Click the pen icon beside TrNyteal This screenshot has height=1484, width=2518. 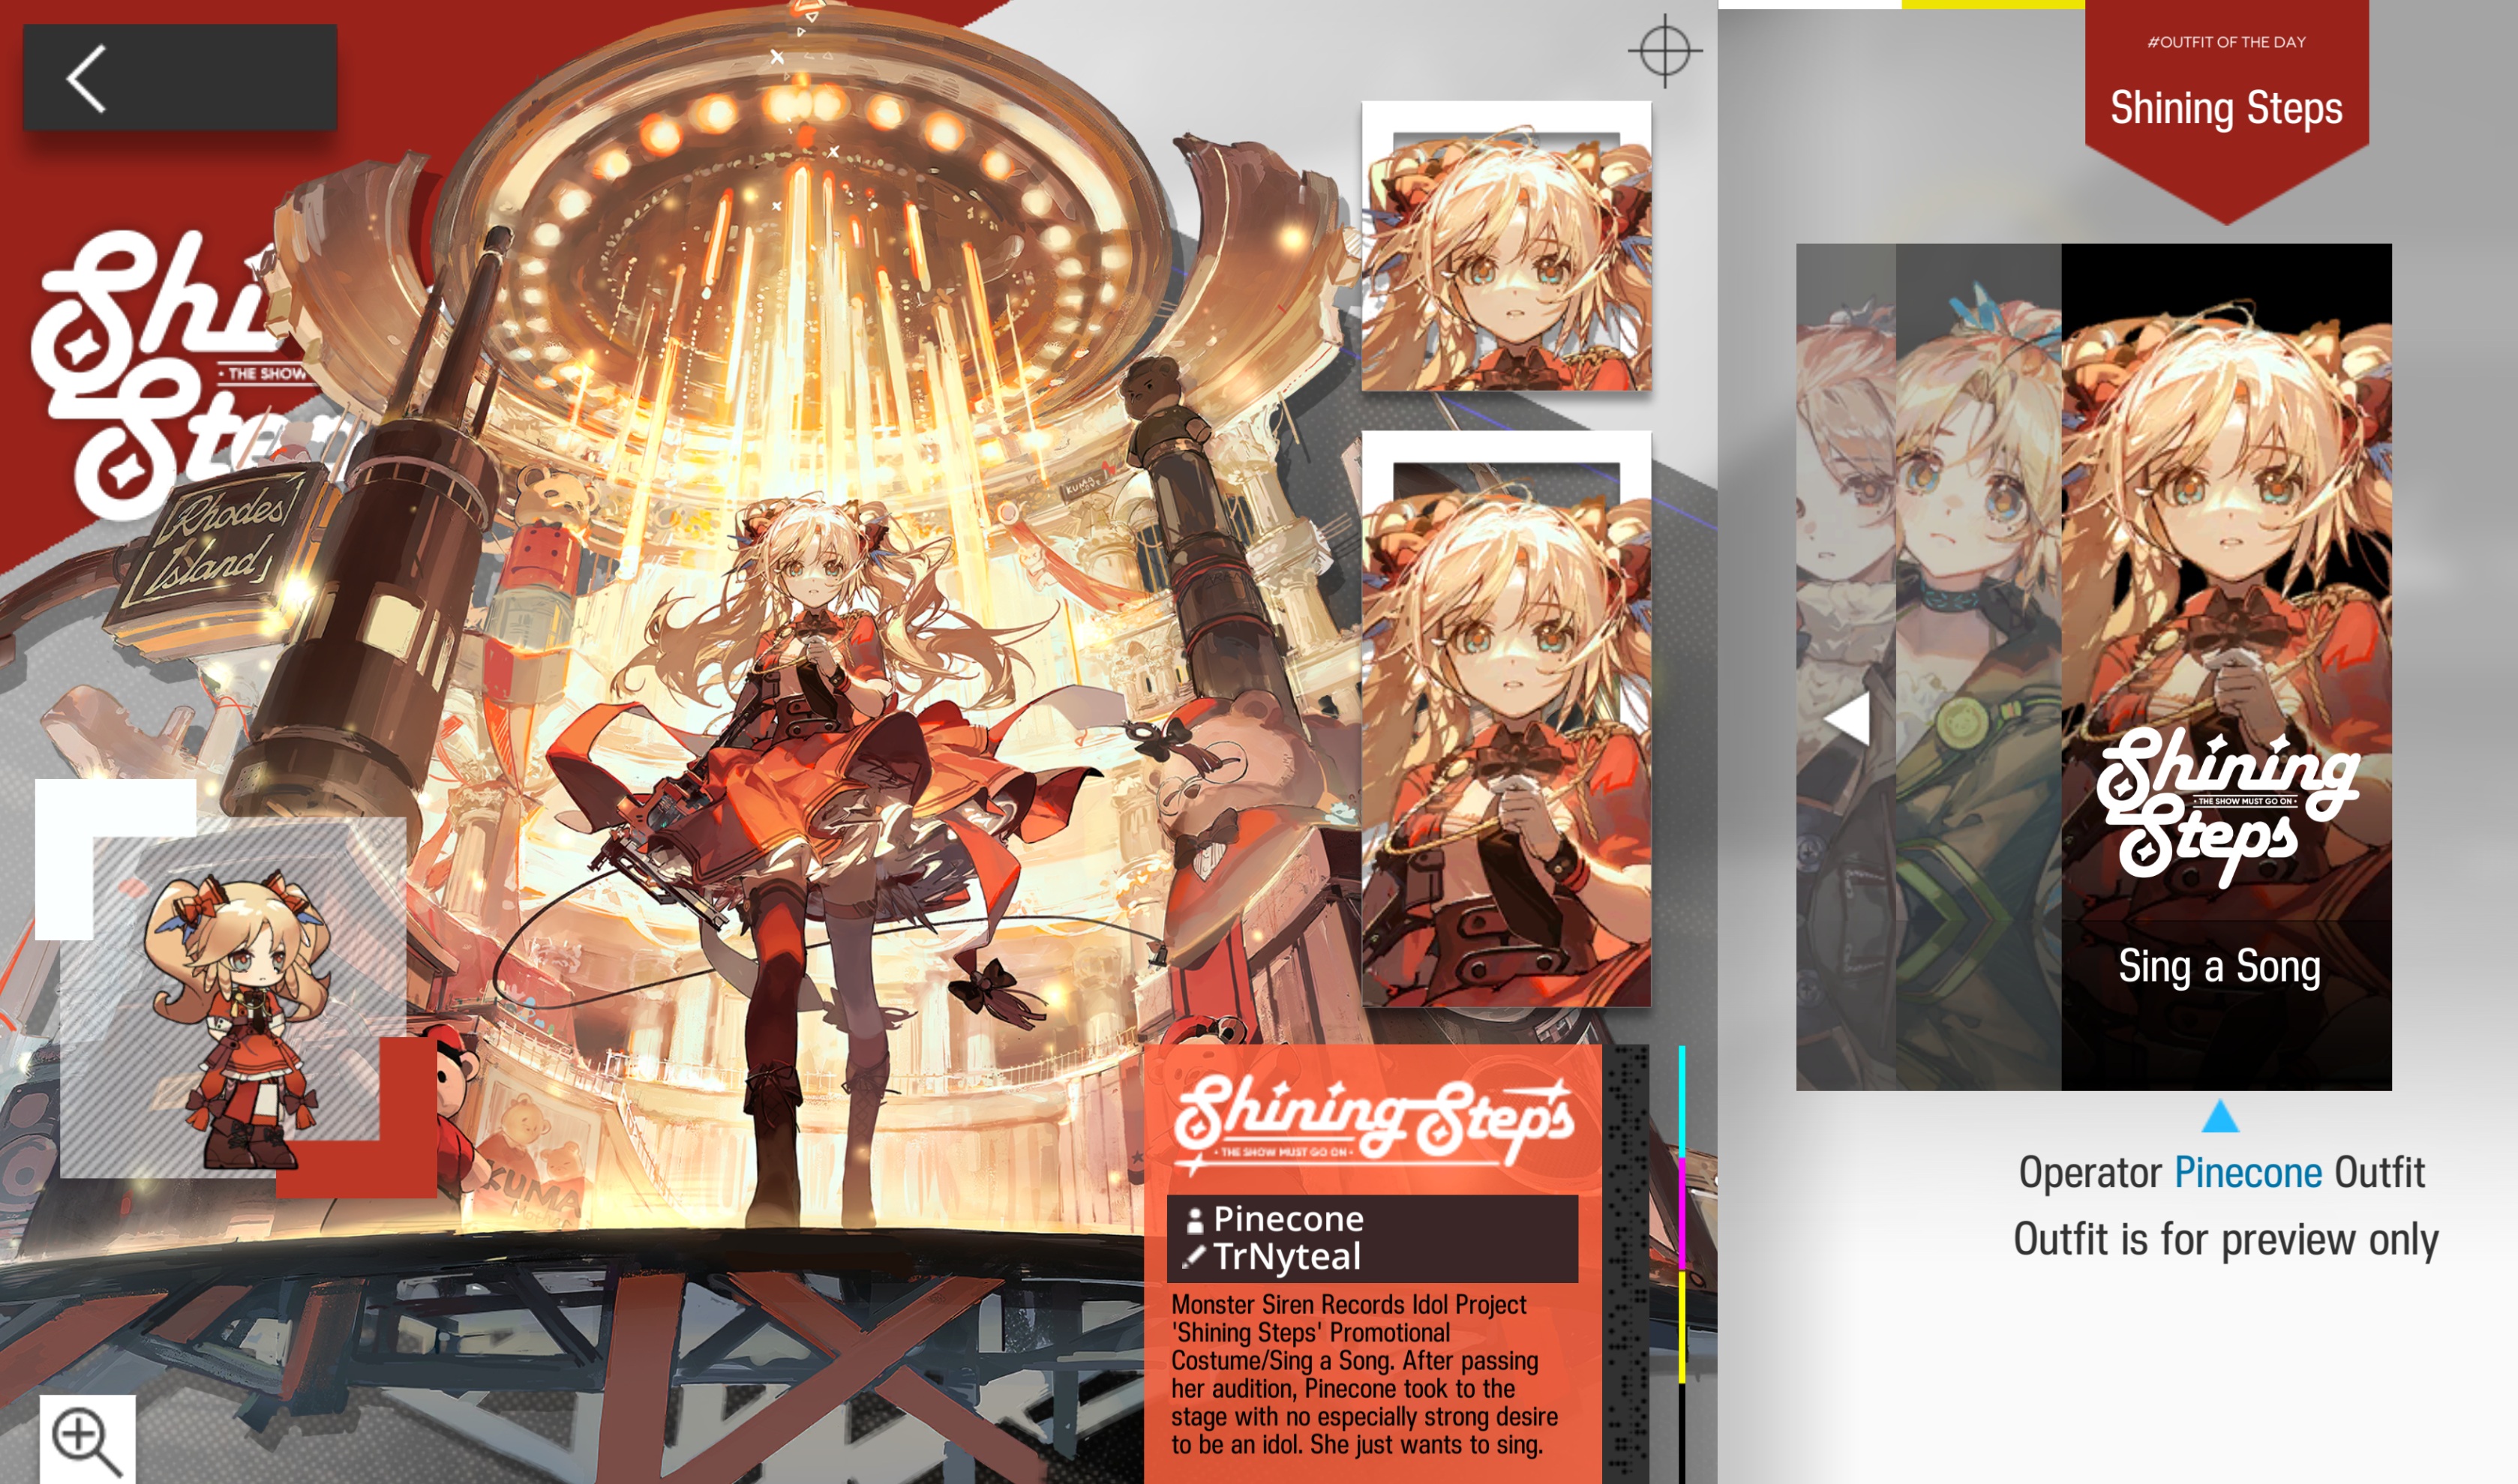click(1193, 1257)
